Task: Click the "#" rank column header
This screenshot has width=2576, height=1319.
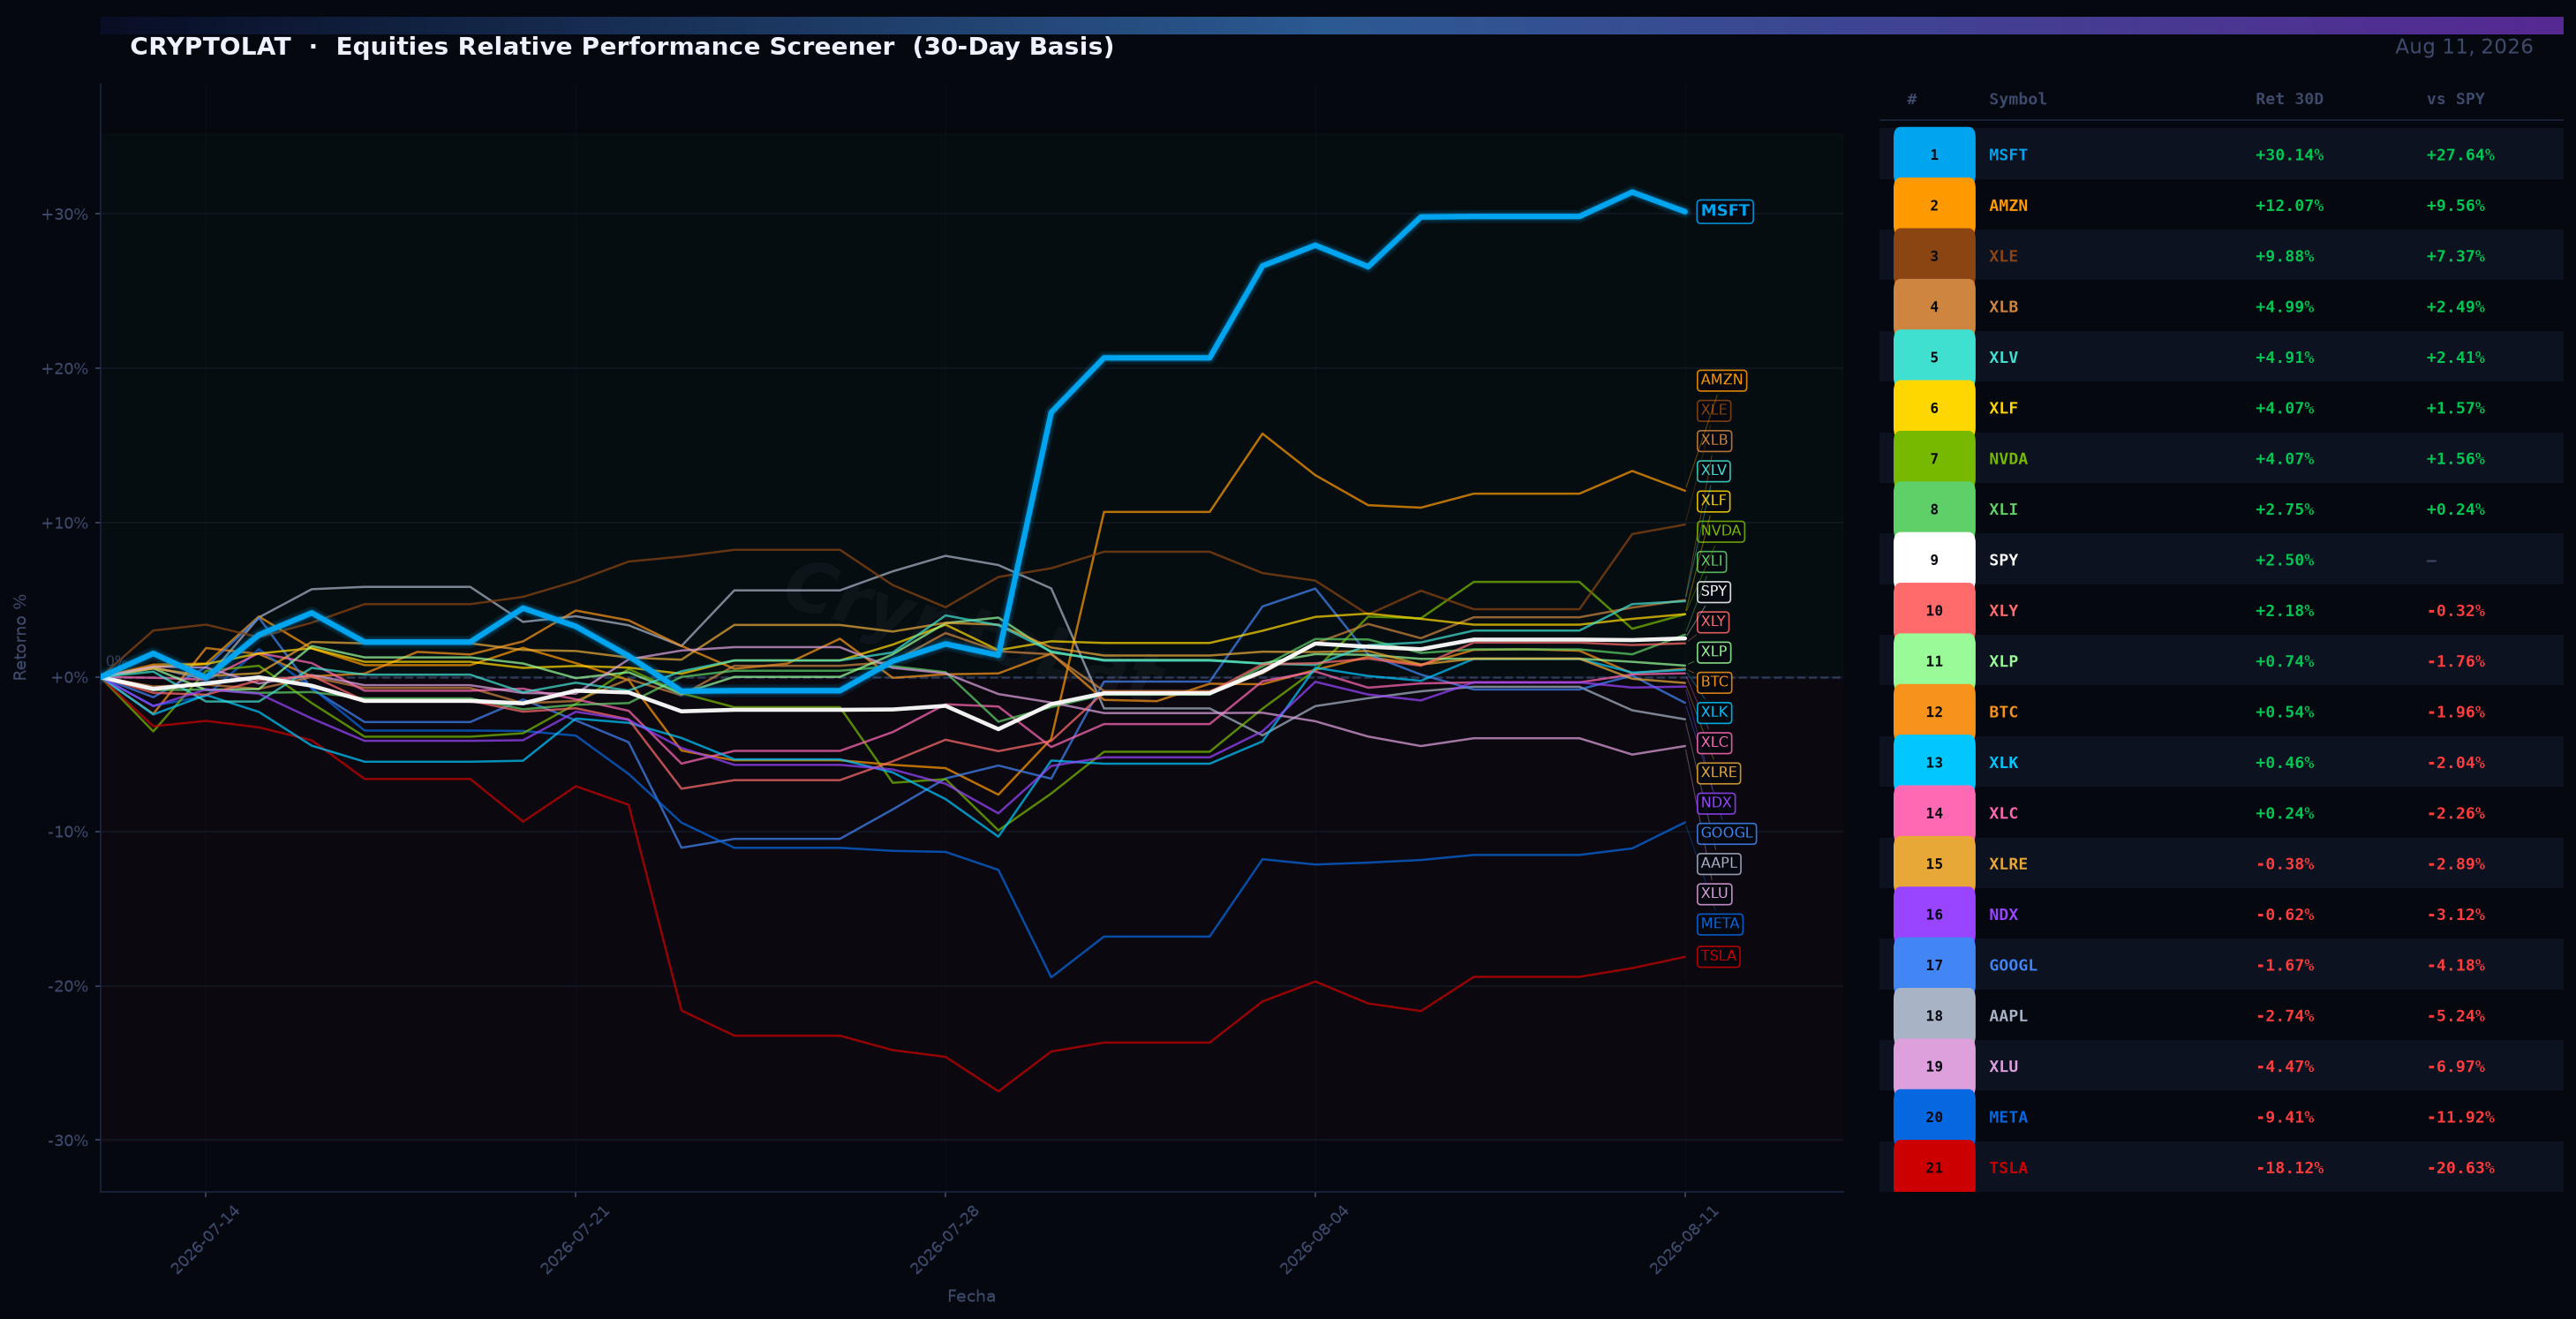Action: pyautogui.click(x=1911, y=99)
